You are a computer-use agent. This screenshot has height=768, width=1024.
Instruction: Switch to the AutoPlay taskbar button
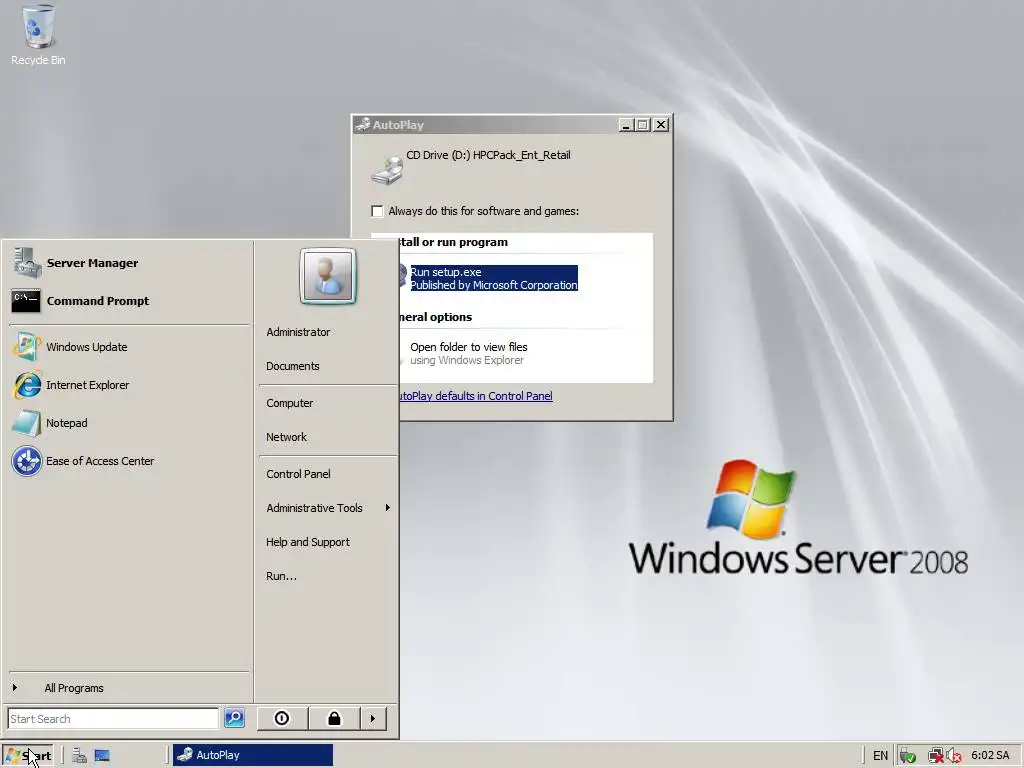coord(253,755)
